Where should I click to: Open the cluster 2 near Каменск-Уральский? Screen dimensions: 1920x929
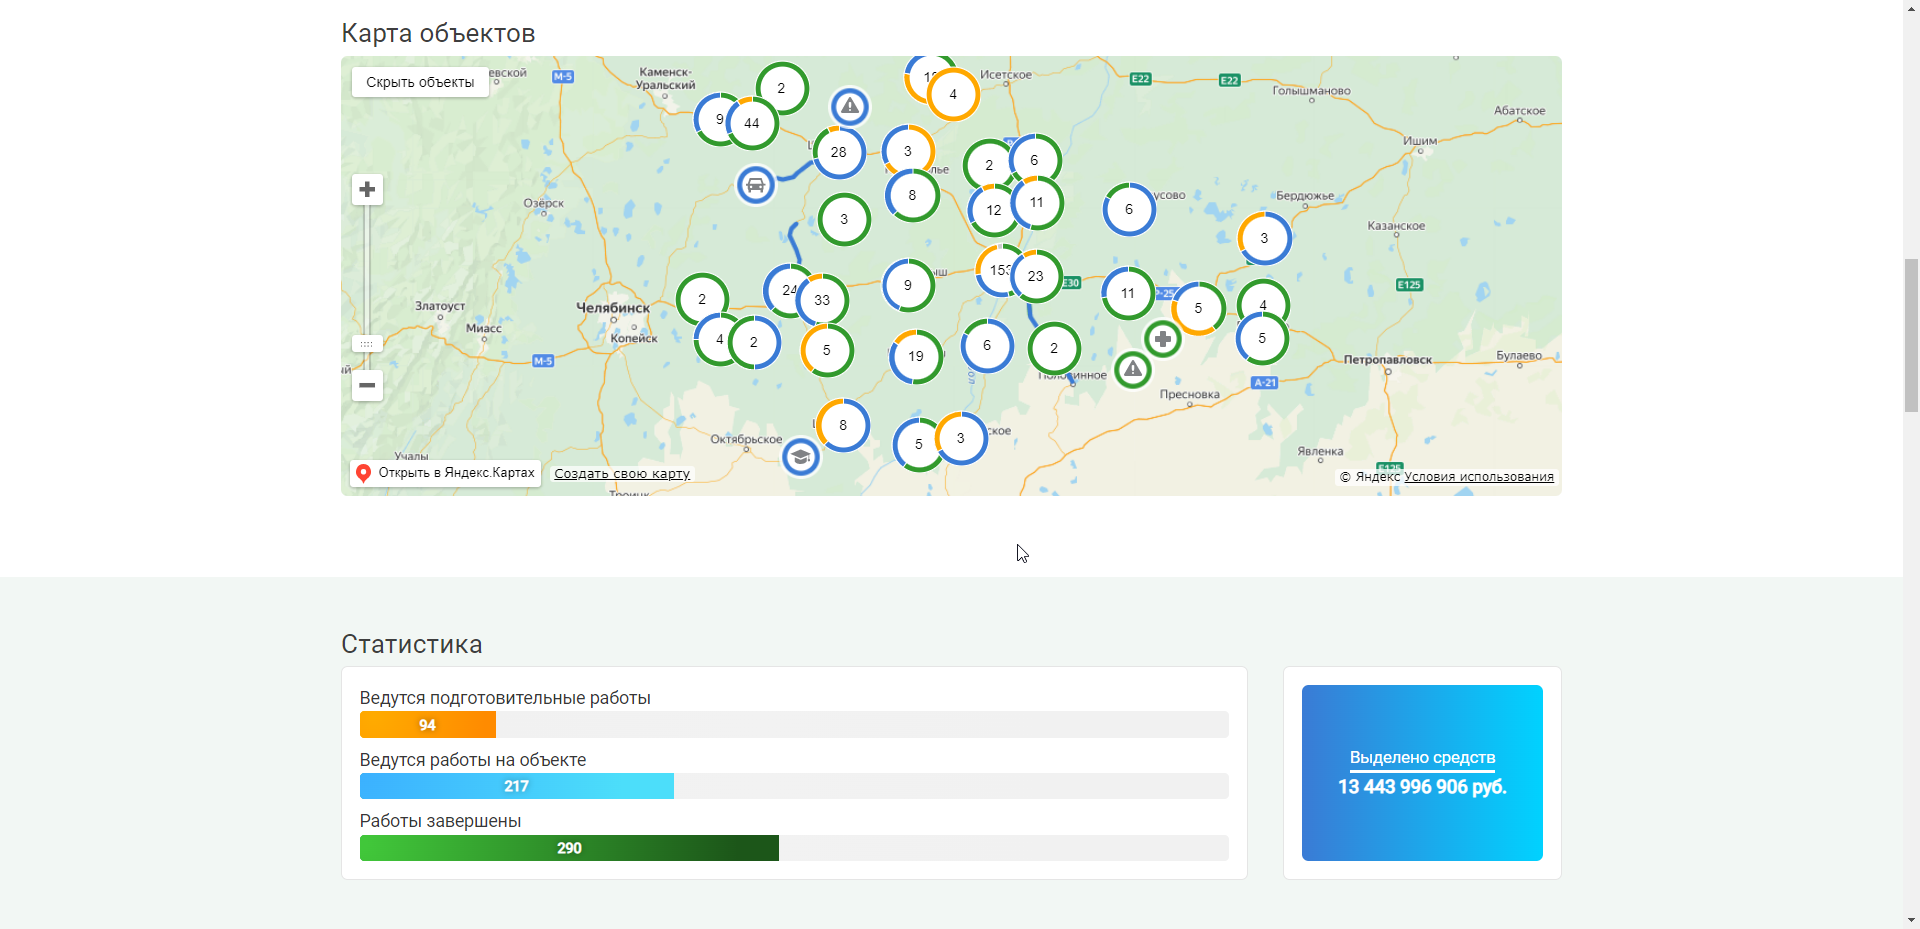pos(782,88)
